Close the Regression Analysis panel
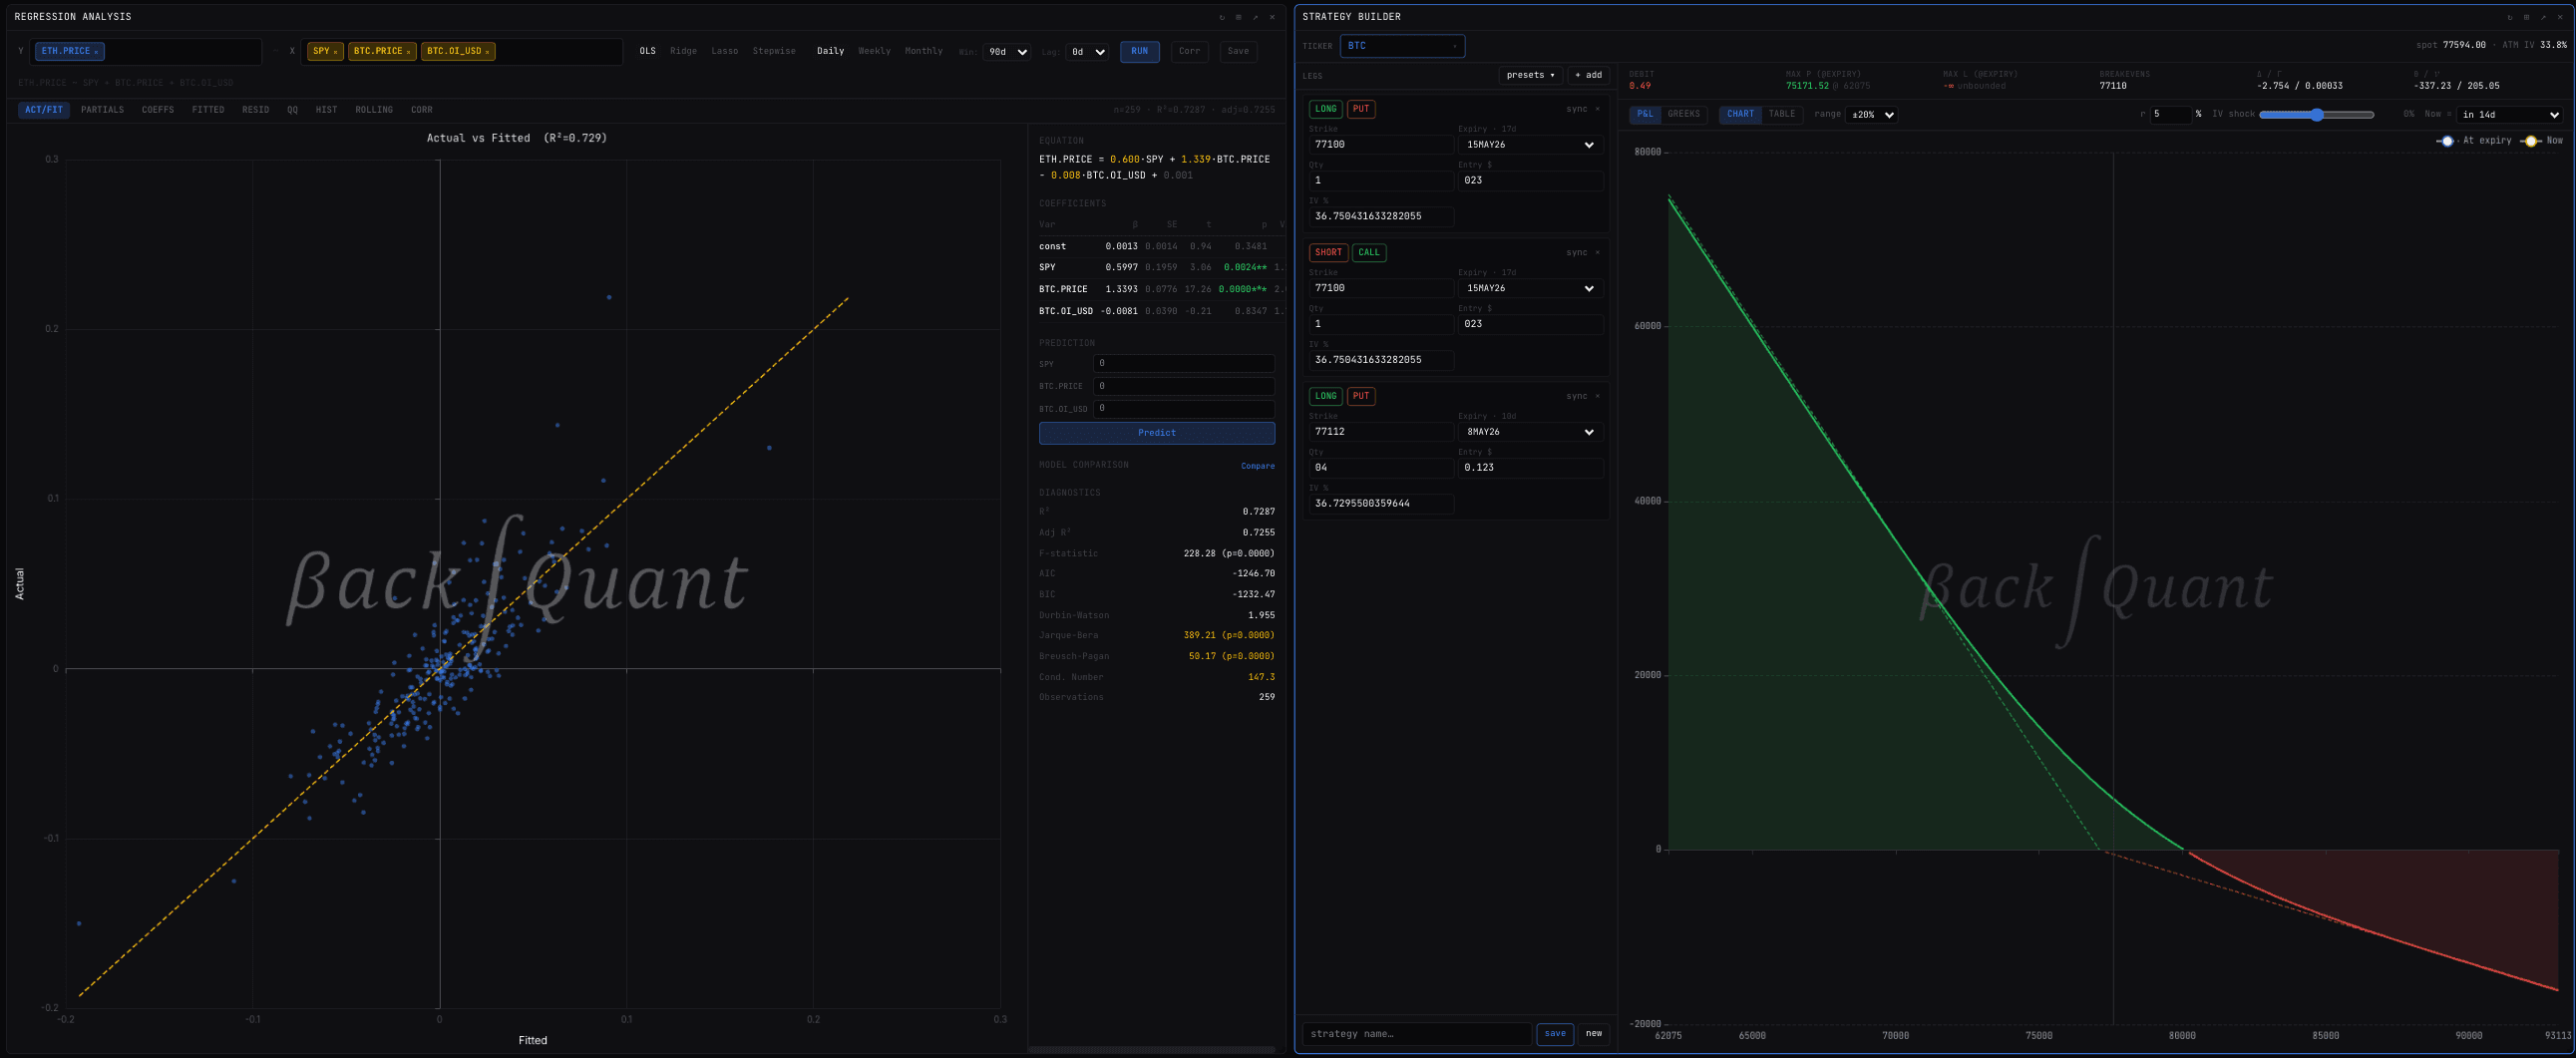This screenshot has height=1058, width=2576. click(x=1272, y=17)
